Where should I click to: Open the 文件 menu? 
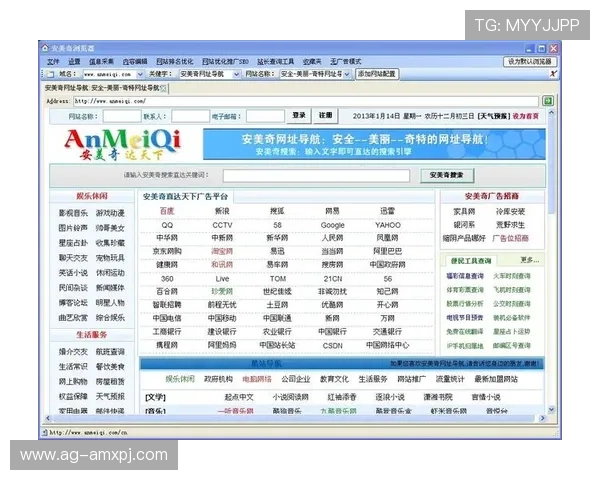click(x=53, y=61)
